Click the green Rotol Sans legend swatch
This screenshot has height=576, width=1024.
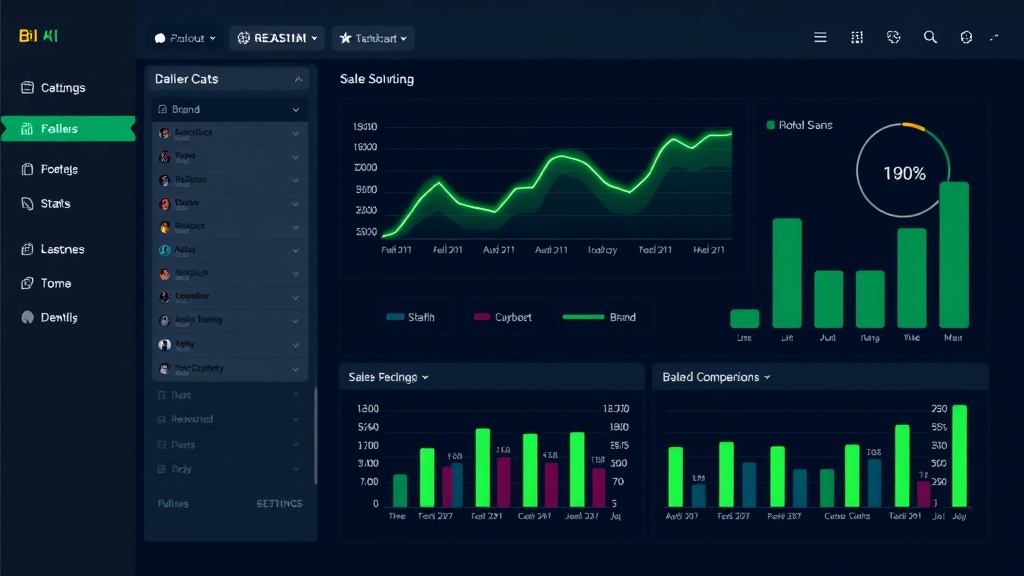pos(771,125)
